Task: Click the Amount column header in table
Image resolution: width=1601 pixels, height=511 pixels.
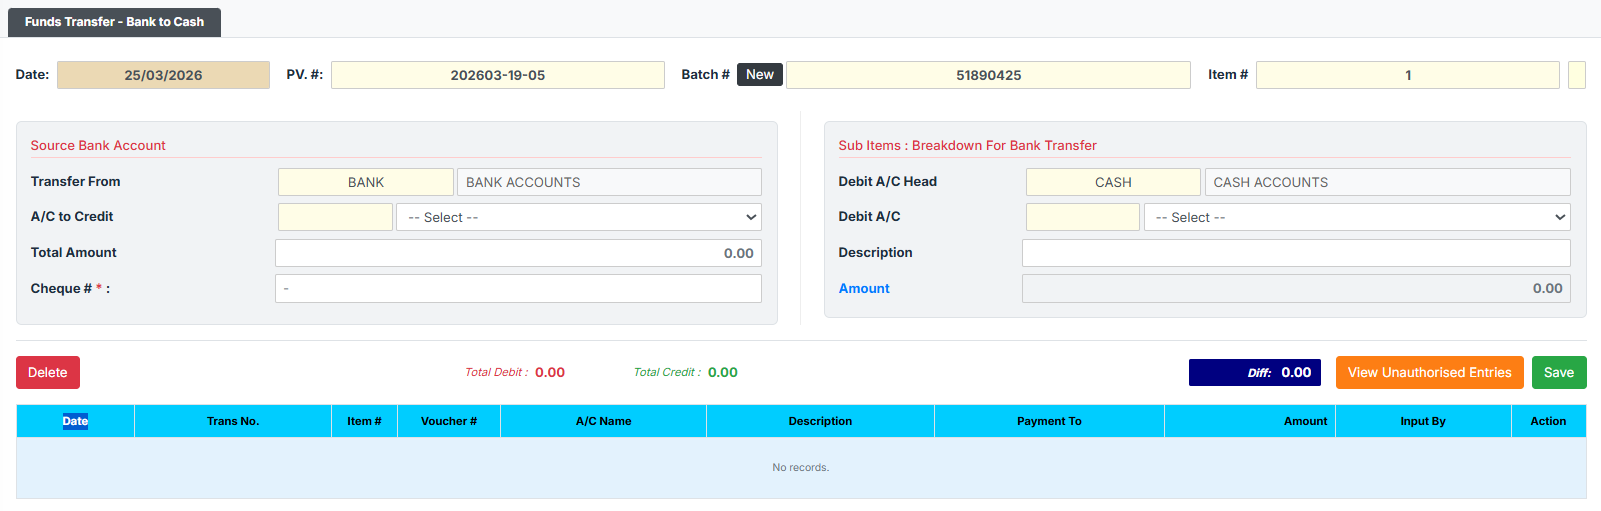Action: point(1305,421)
